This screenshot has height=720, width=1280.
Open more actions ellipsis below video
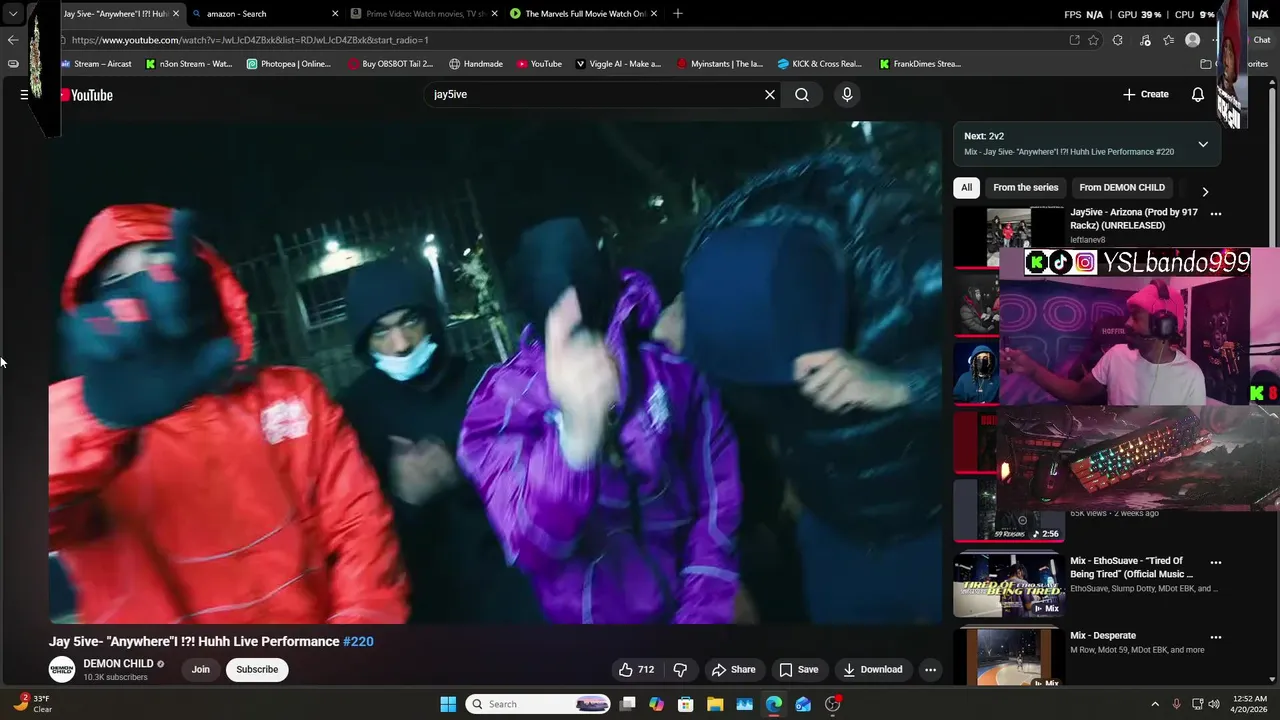pos(930,670)
